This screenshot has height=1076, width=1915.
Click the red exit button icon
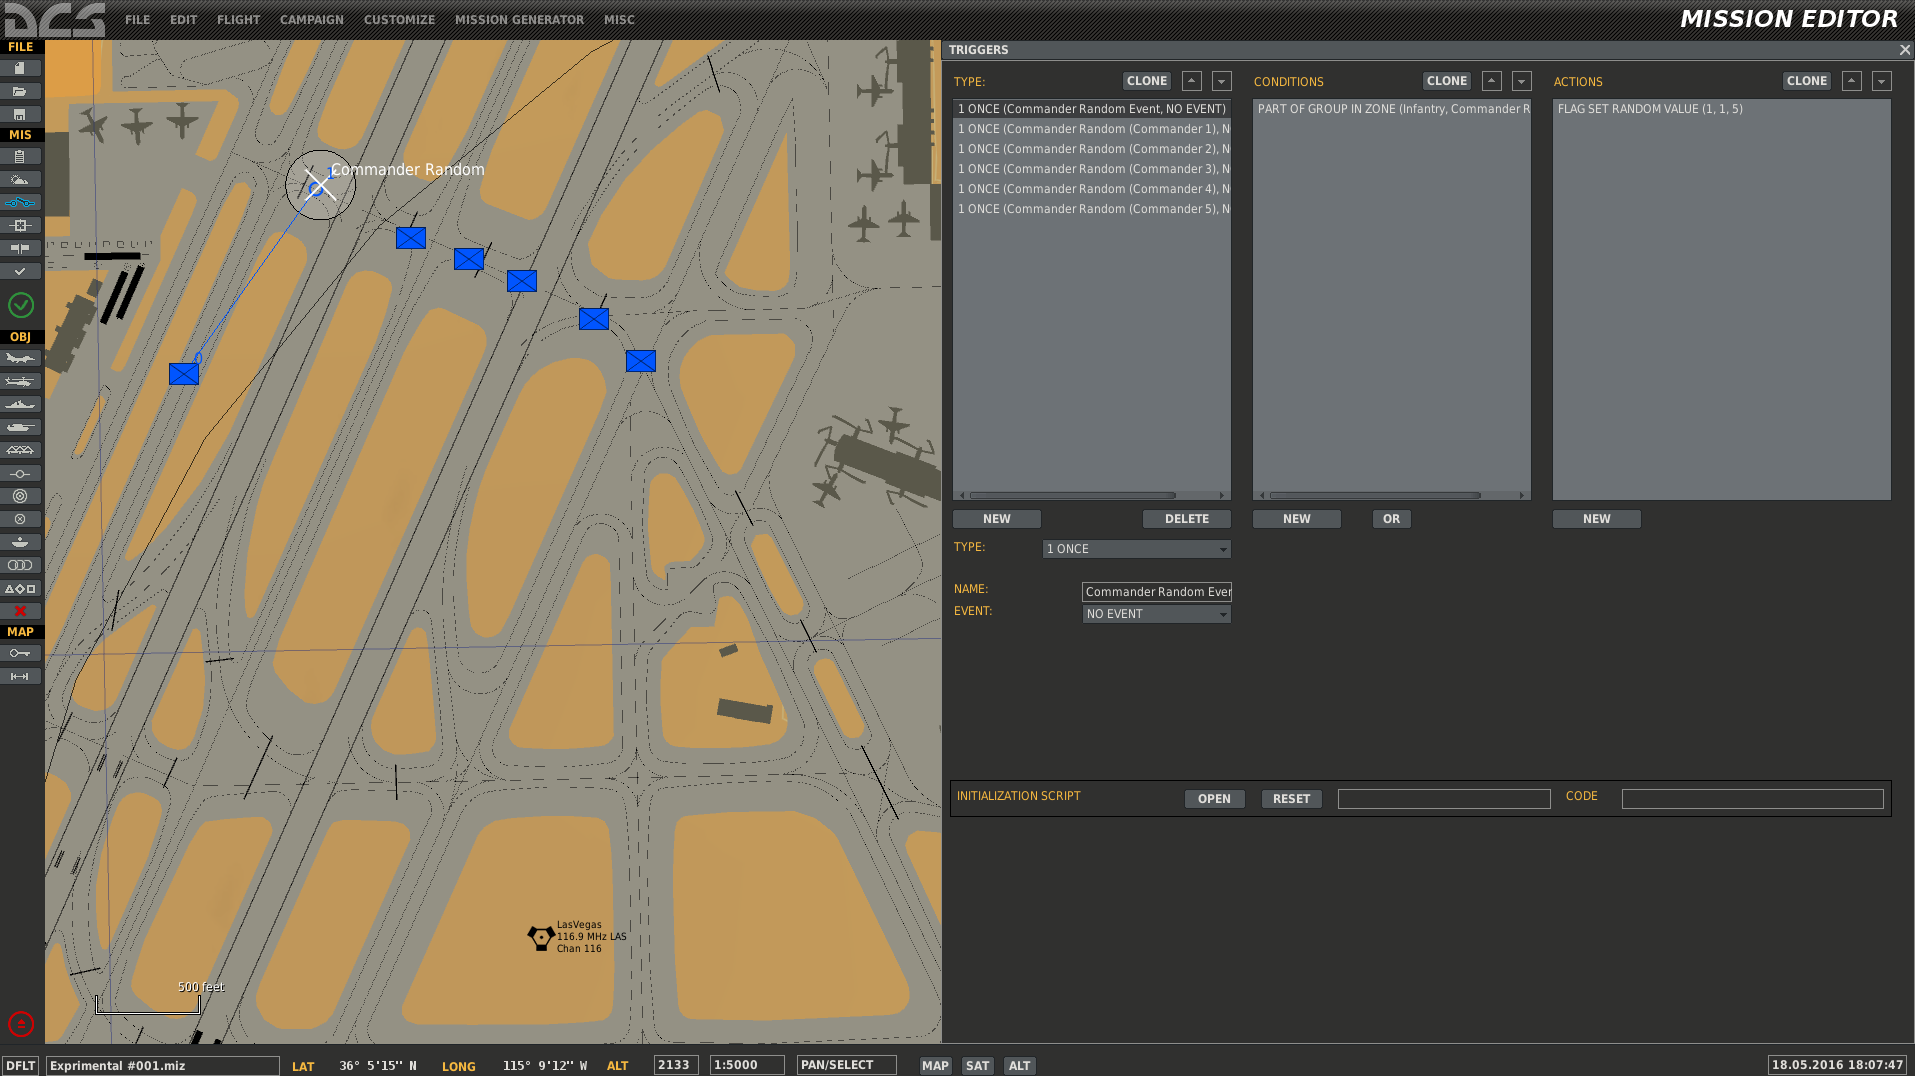point(21,1024)
